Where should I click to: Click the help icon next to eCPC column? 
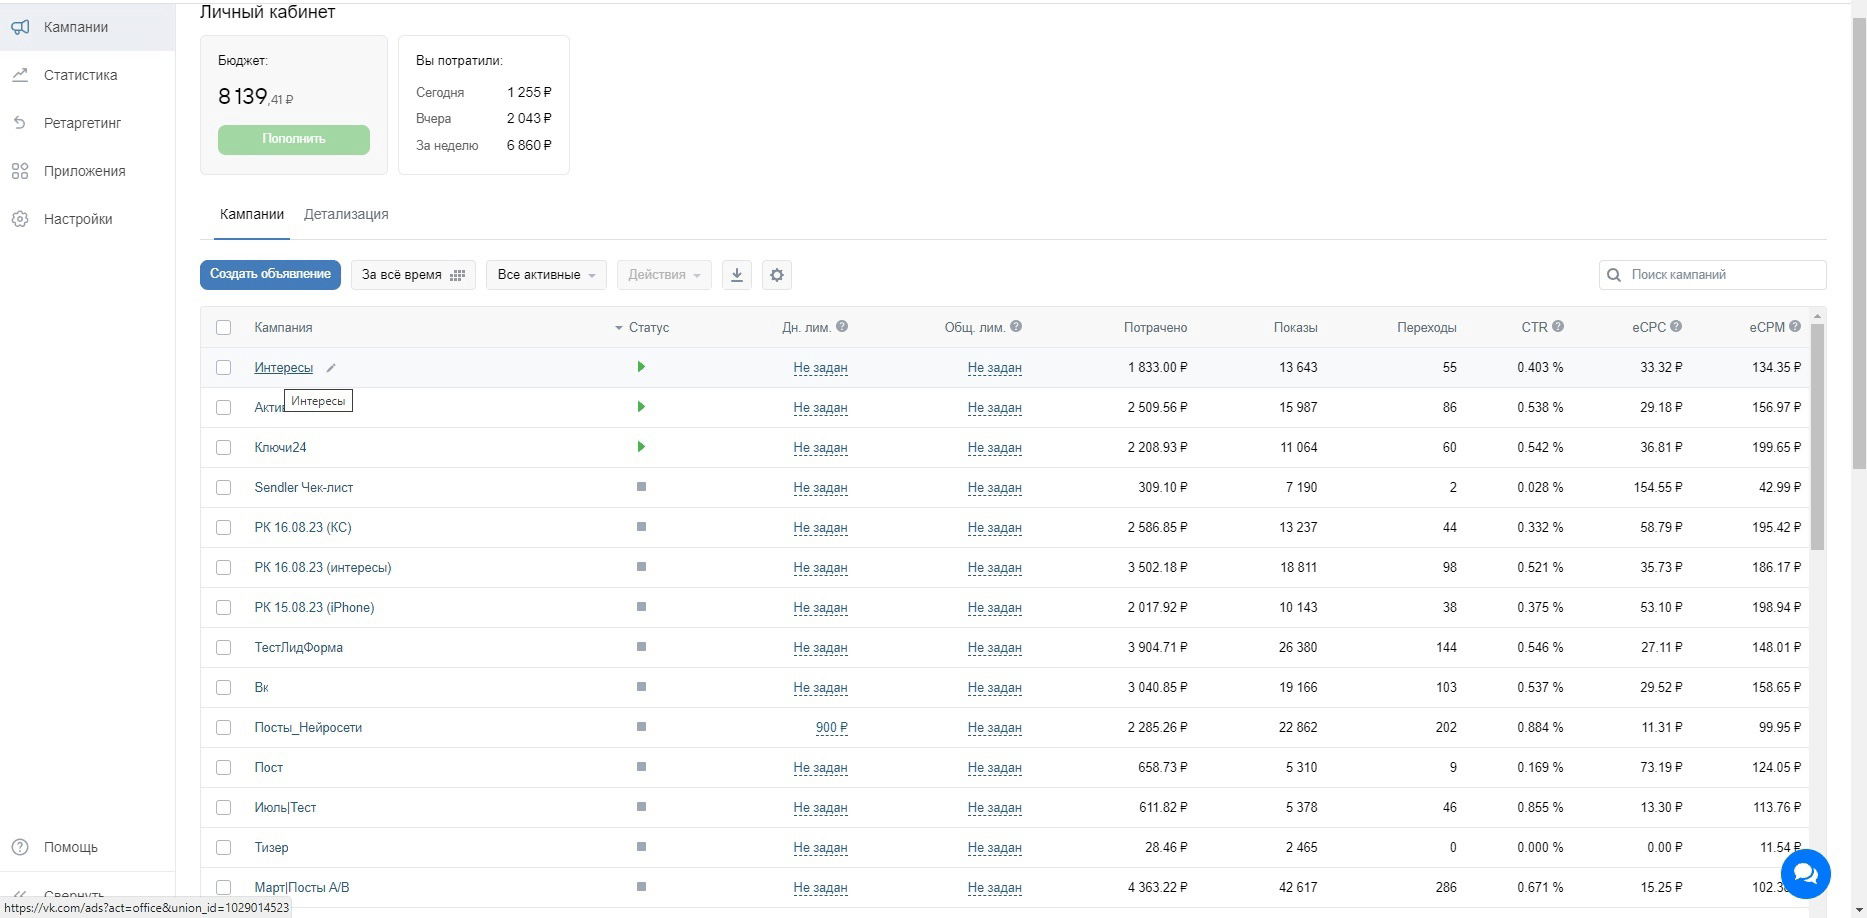pyautogui.click(x=1676, y=326)
